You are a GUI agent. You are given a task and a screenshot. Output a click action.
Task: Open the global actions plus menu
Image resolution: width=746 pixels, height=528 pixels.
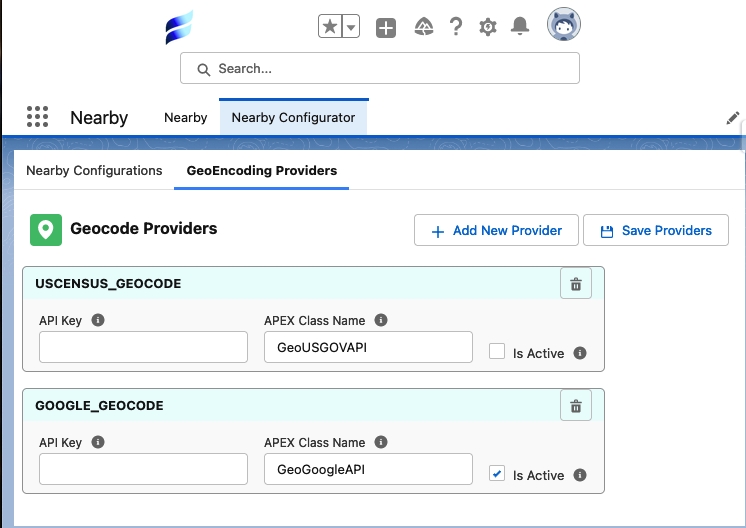pyautogui.click(x=386, y=28)
